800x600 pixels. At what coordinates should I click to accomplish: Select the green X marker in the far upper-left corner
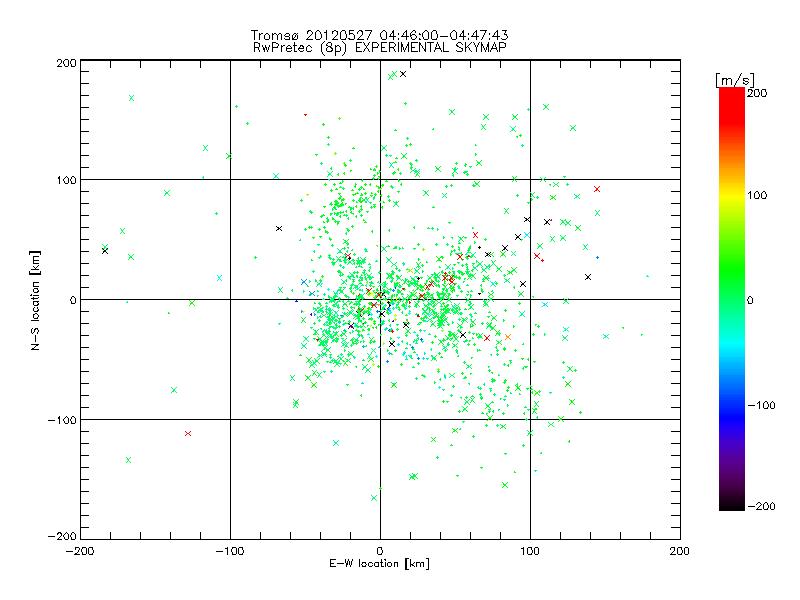[x=132, y=98]
